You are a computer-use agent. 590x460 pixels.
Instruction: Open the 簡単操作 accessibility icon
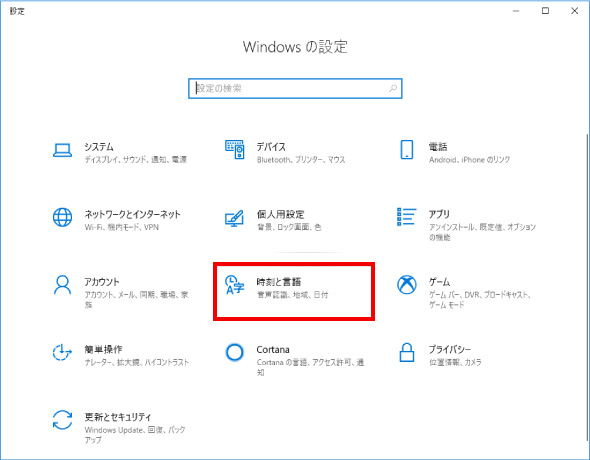point(62,352)
